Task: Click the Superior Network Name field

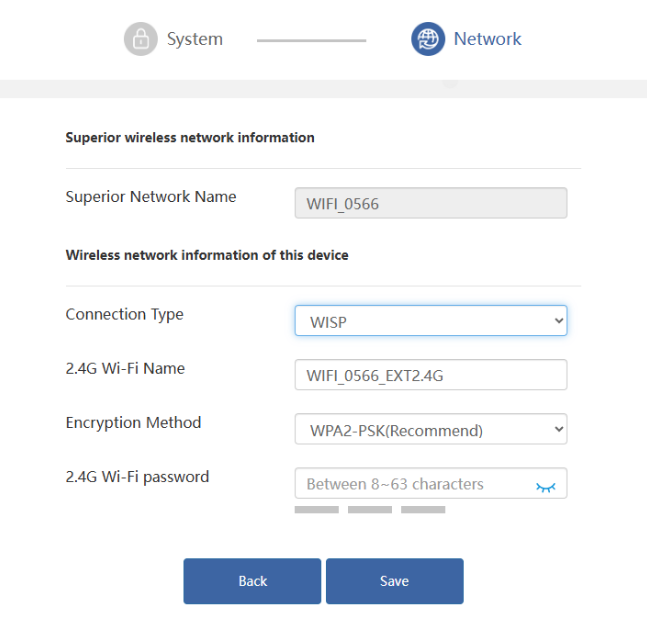Action: point(431,203)
